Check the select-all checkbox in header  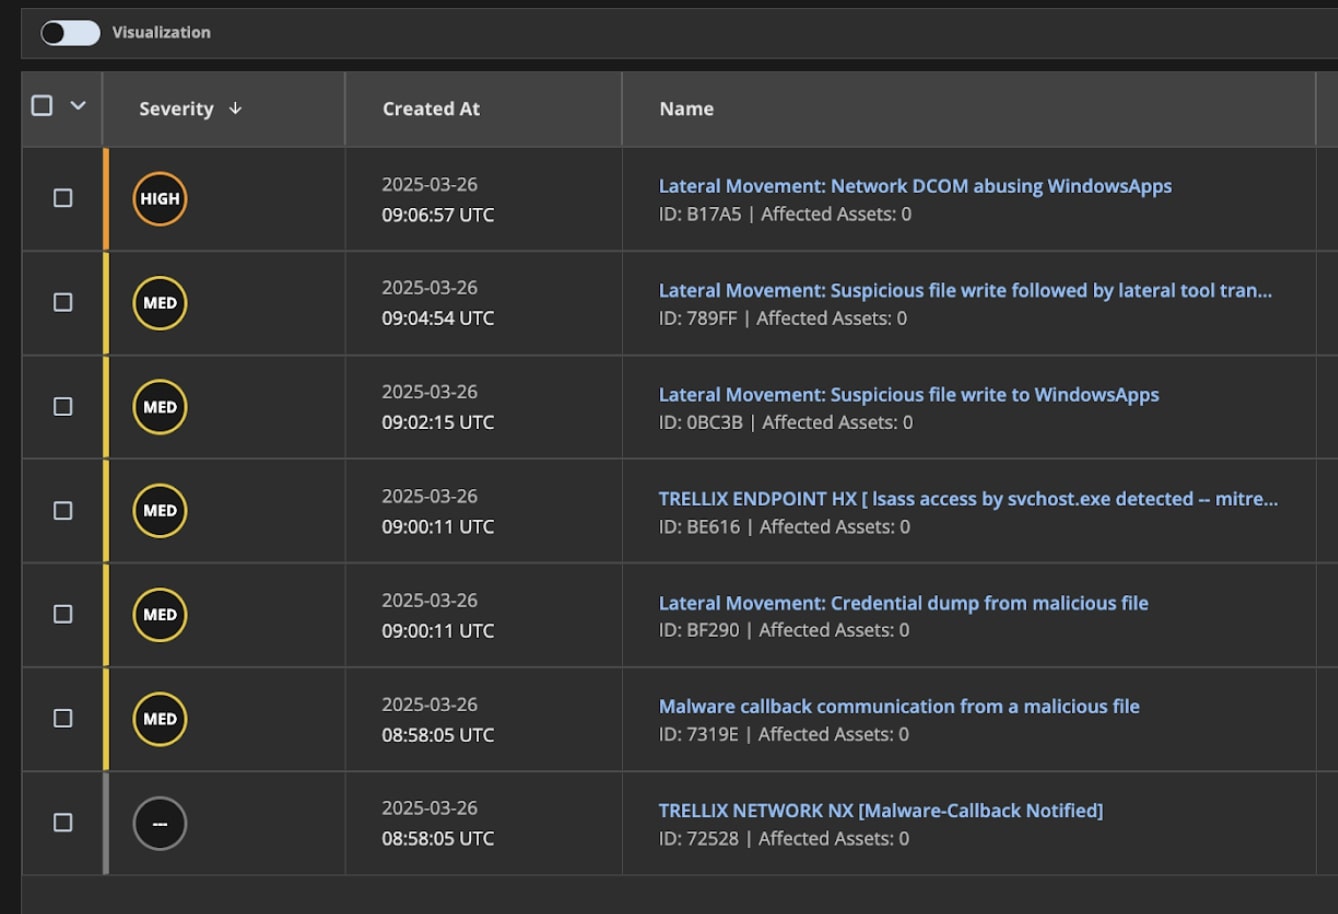pos(42,106)
